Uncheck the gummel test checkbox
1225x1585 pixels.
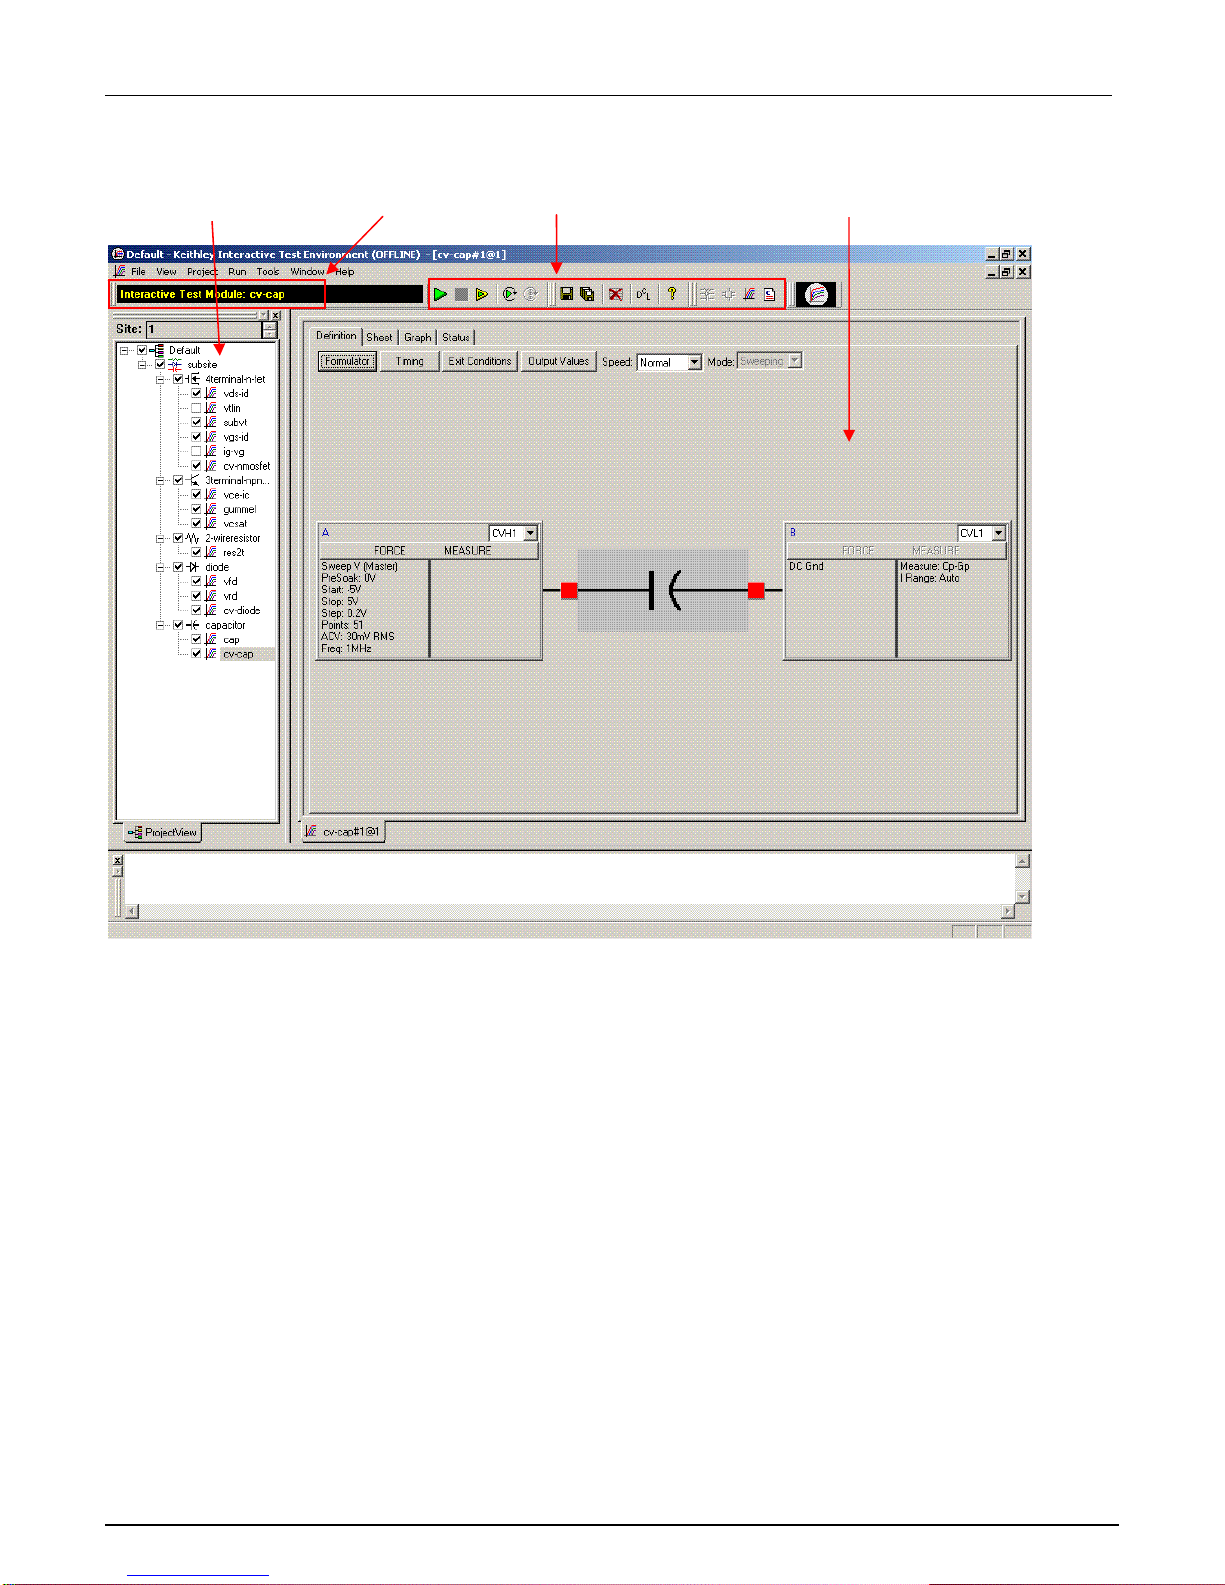coord(196,510)
